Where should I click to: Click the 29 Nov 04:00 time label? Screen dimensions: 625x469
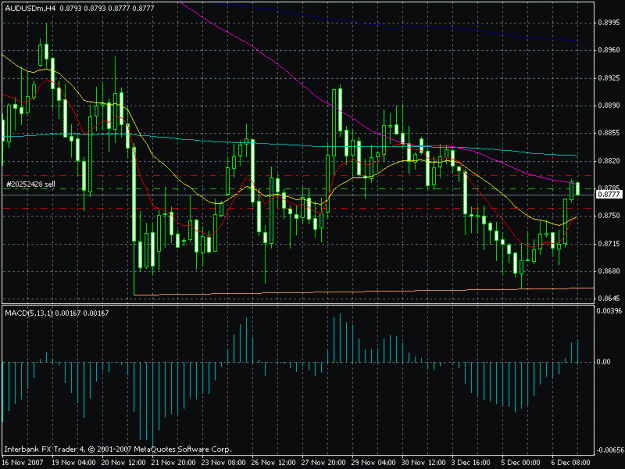tap(373, 463)
